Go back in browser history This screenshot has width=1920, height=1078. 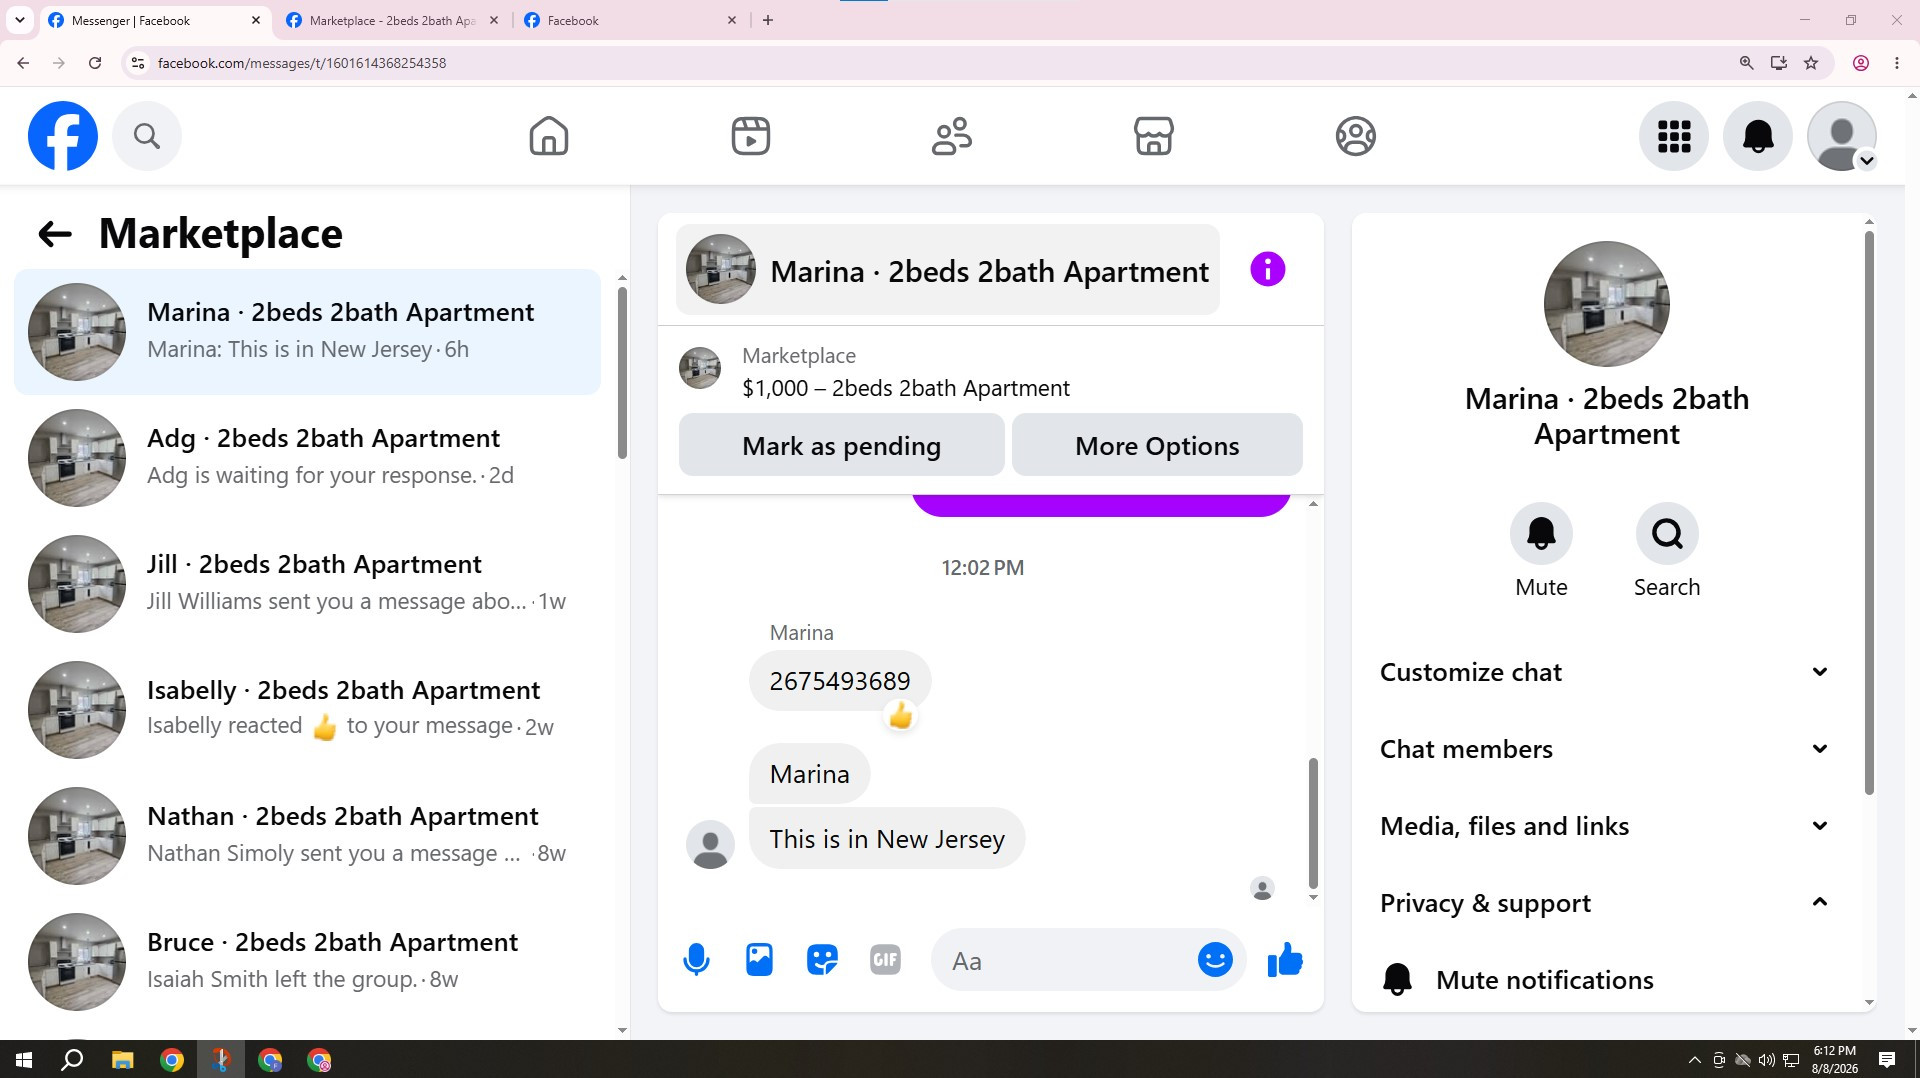(x=23, y=63)
